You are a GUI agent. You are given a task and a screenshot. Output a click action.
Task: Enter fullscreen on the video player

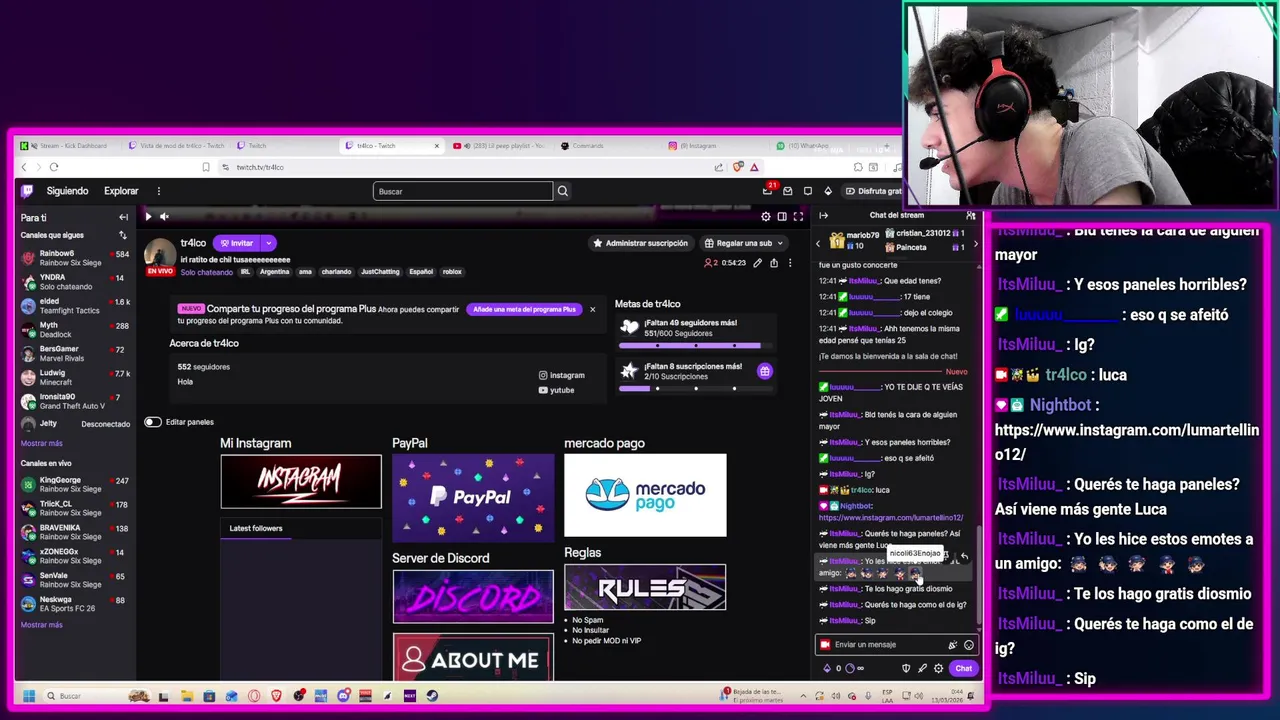click(x=798, y=216)
